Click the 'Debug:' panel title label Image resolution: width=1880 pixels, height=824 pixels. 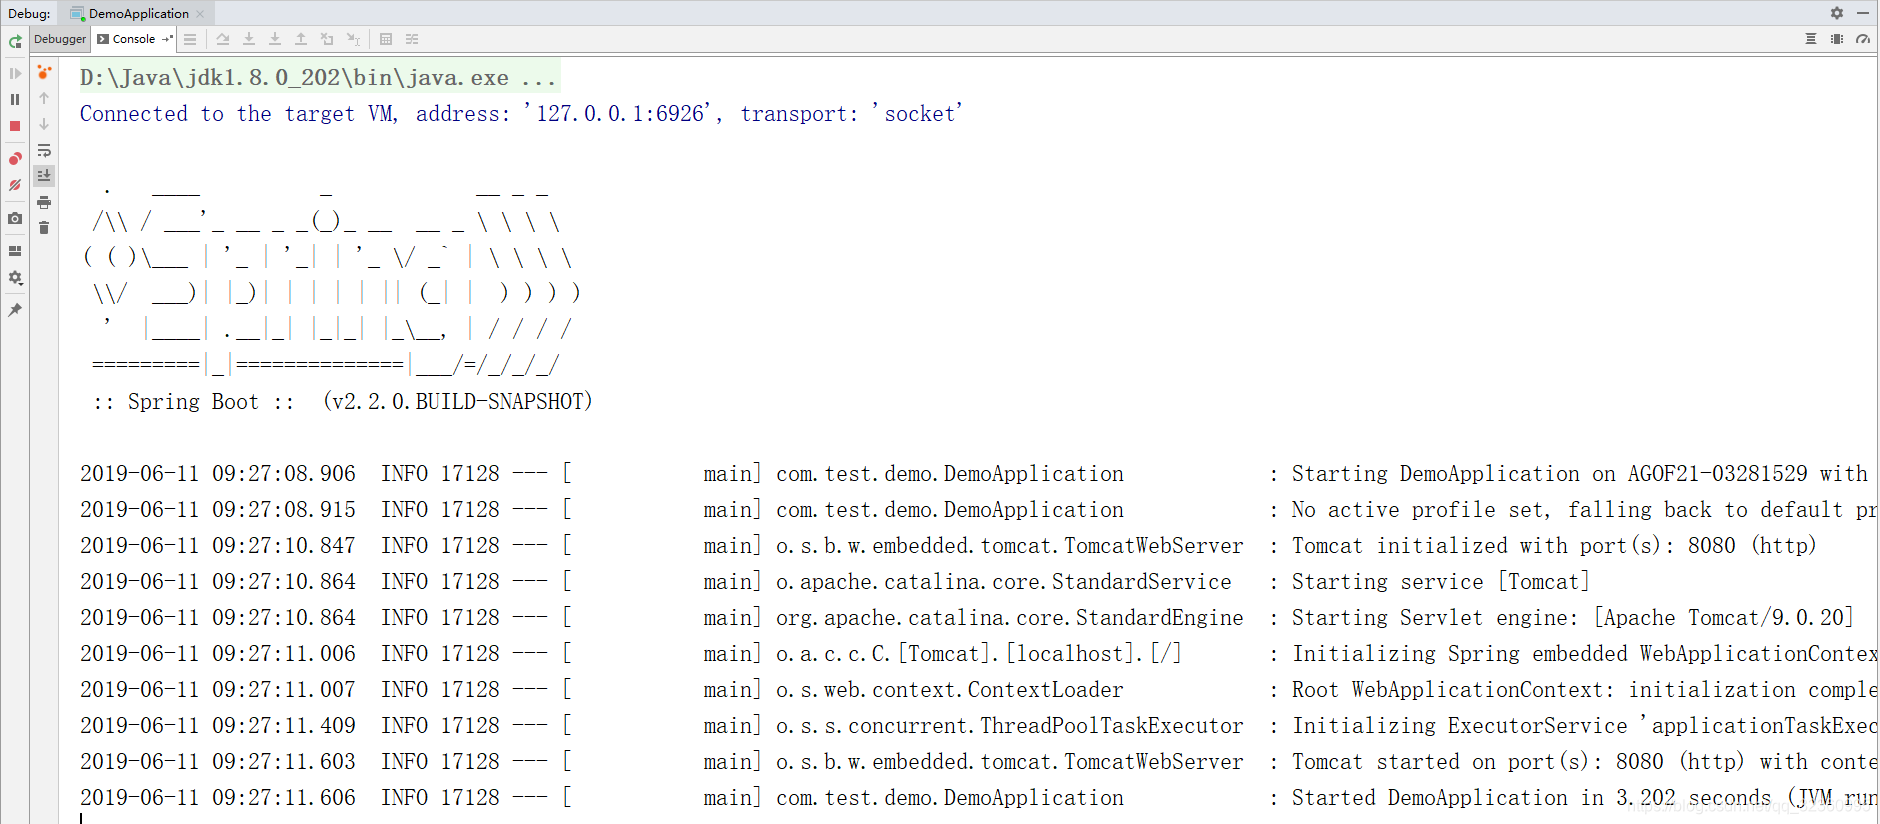coord(29,13)
